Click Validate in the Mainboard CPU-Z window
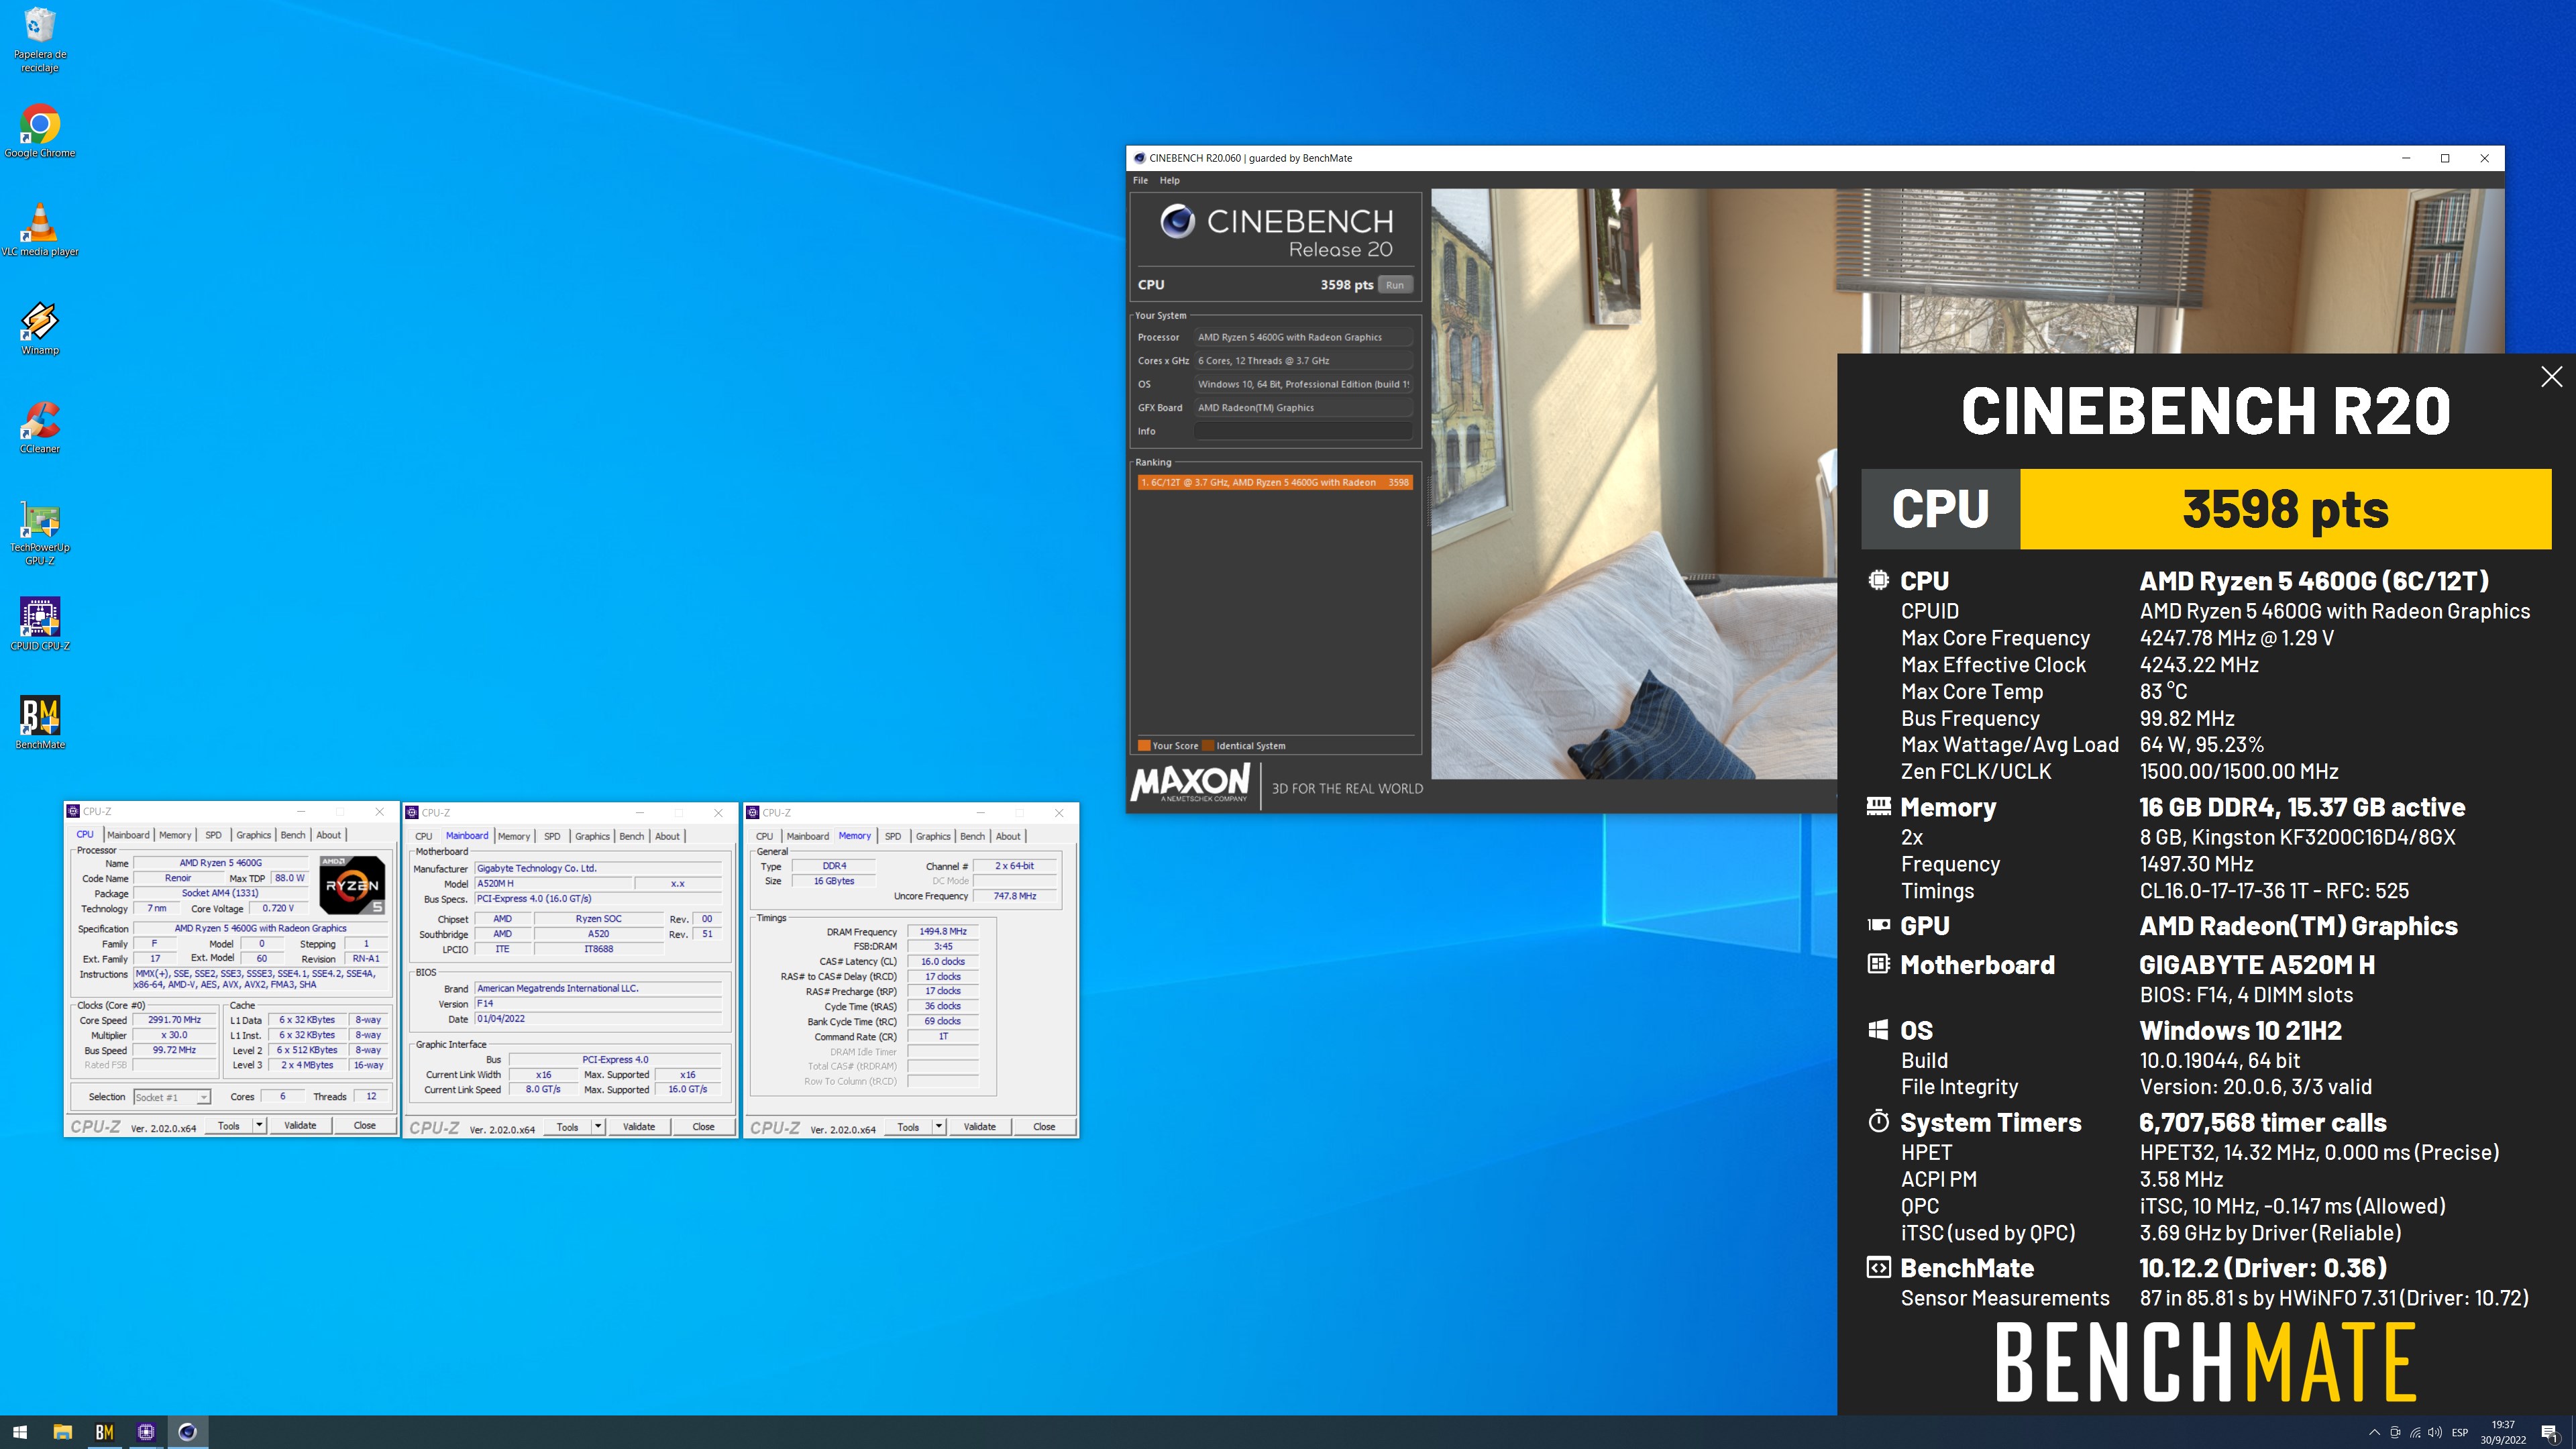The width and height of the screenshot is (2576, 1449). (639, 1127)
